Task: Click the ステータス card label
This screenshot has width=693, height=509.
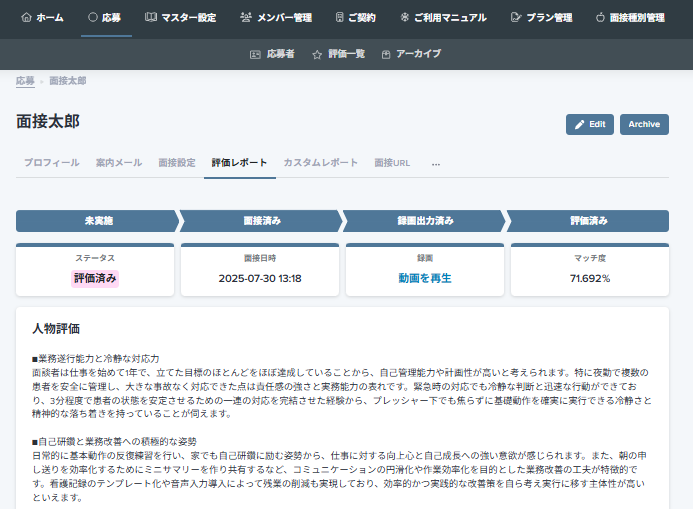Action: click(95, 258)
